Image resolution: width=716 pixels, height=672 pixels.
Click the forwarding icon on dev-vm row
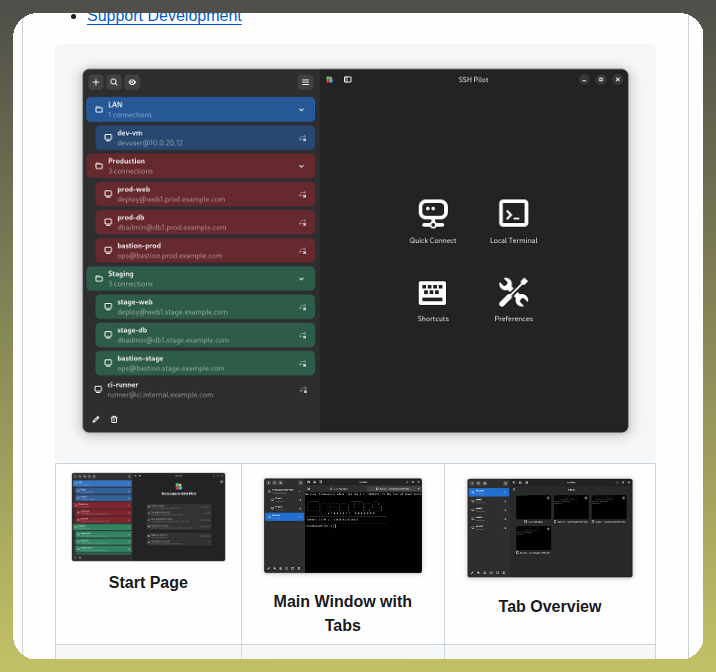pos(303,138)
